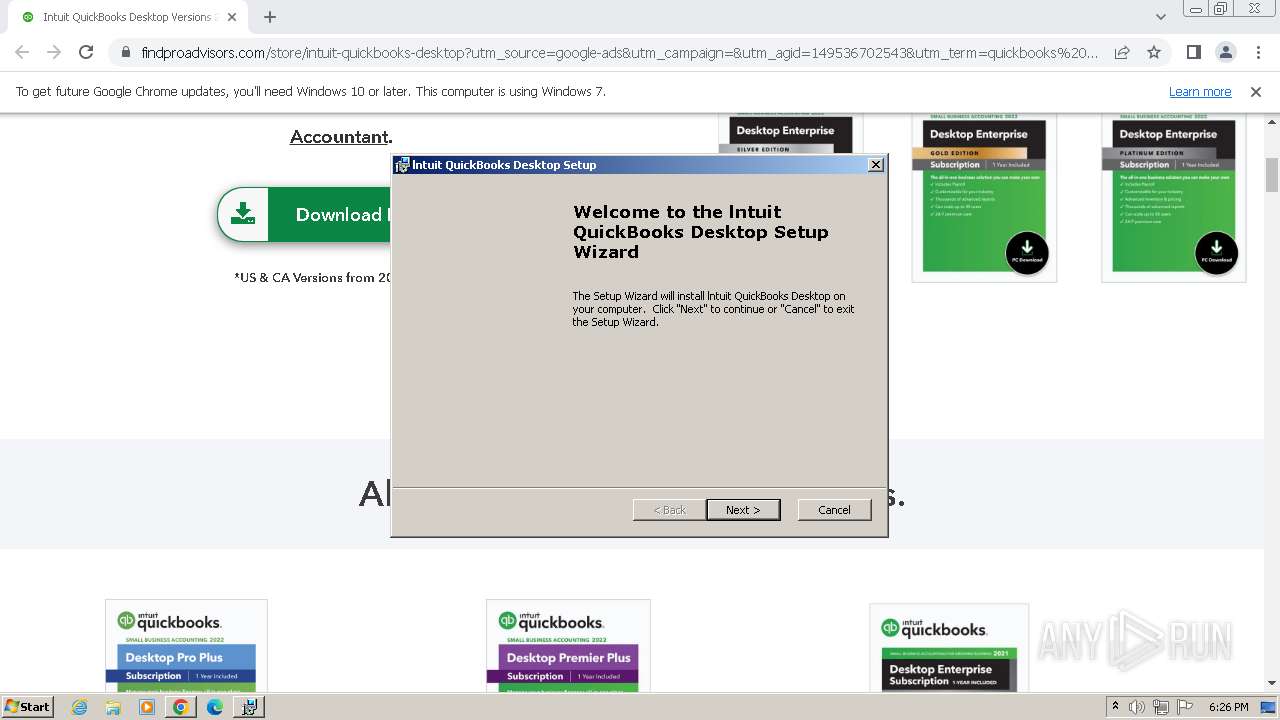Click the address bar URL
Screen dimensions: 1280x720
click(619, 53)
